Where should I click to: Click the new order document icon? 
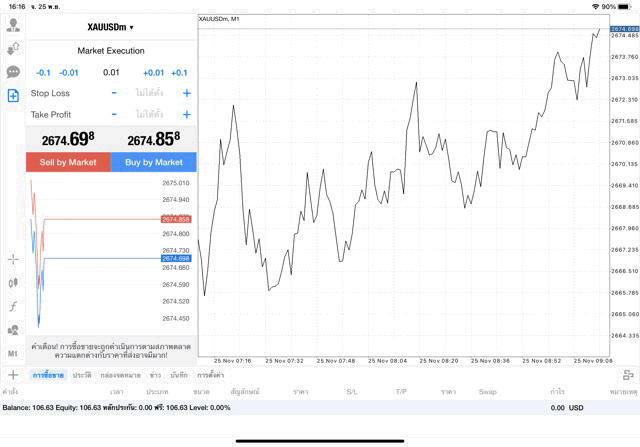pyautogui.click(x=13, y=95)
